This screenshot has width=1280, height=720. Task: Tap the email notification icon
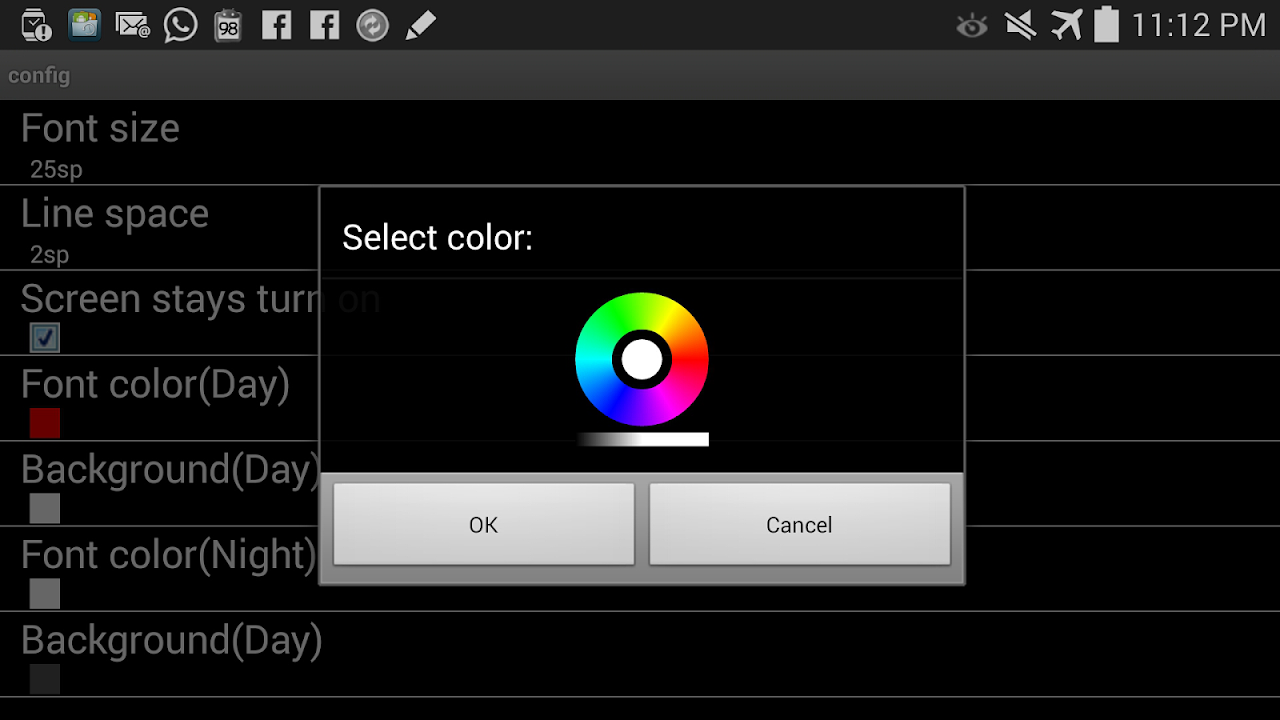tap(133, 25)
